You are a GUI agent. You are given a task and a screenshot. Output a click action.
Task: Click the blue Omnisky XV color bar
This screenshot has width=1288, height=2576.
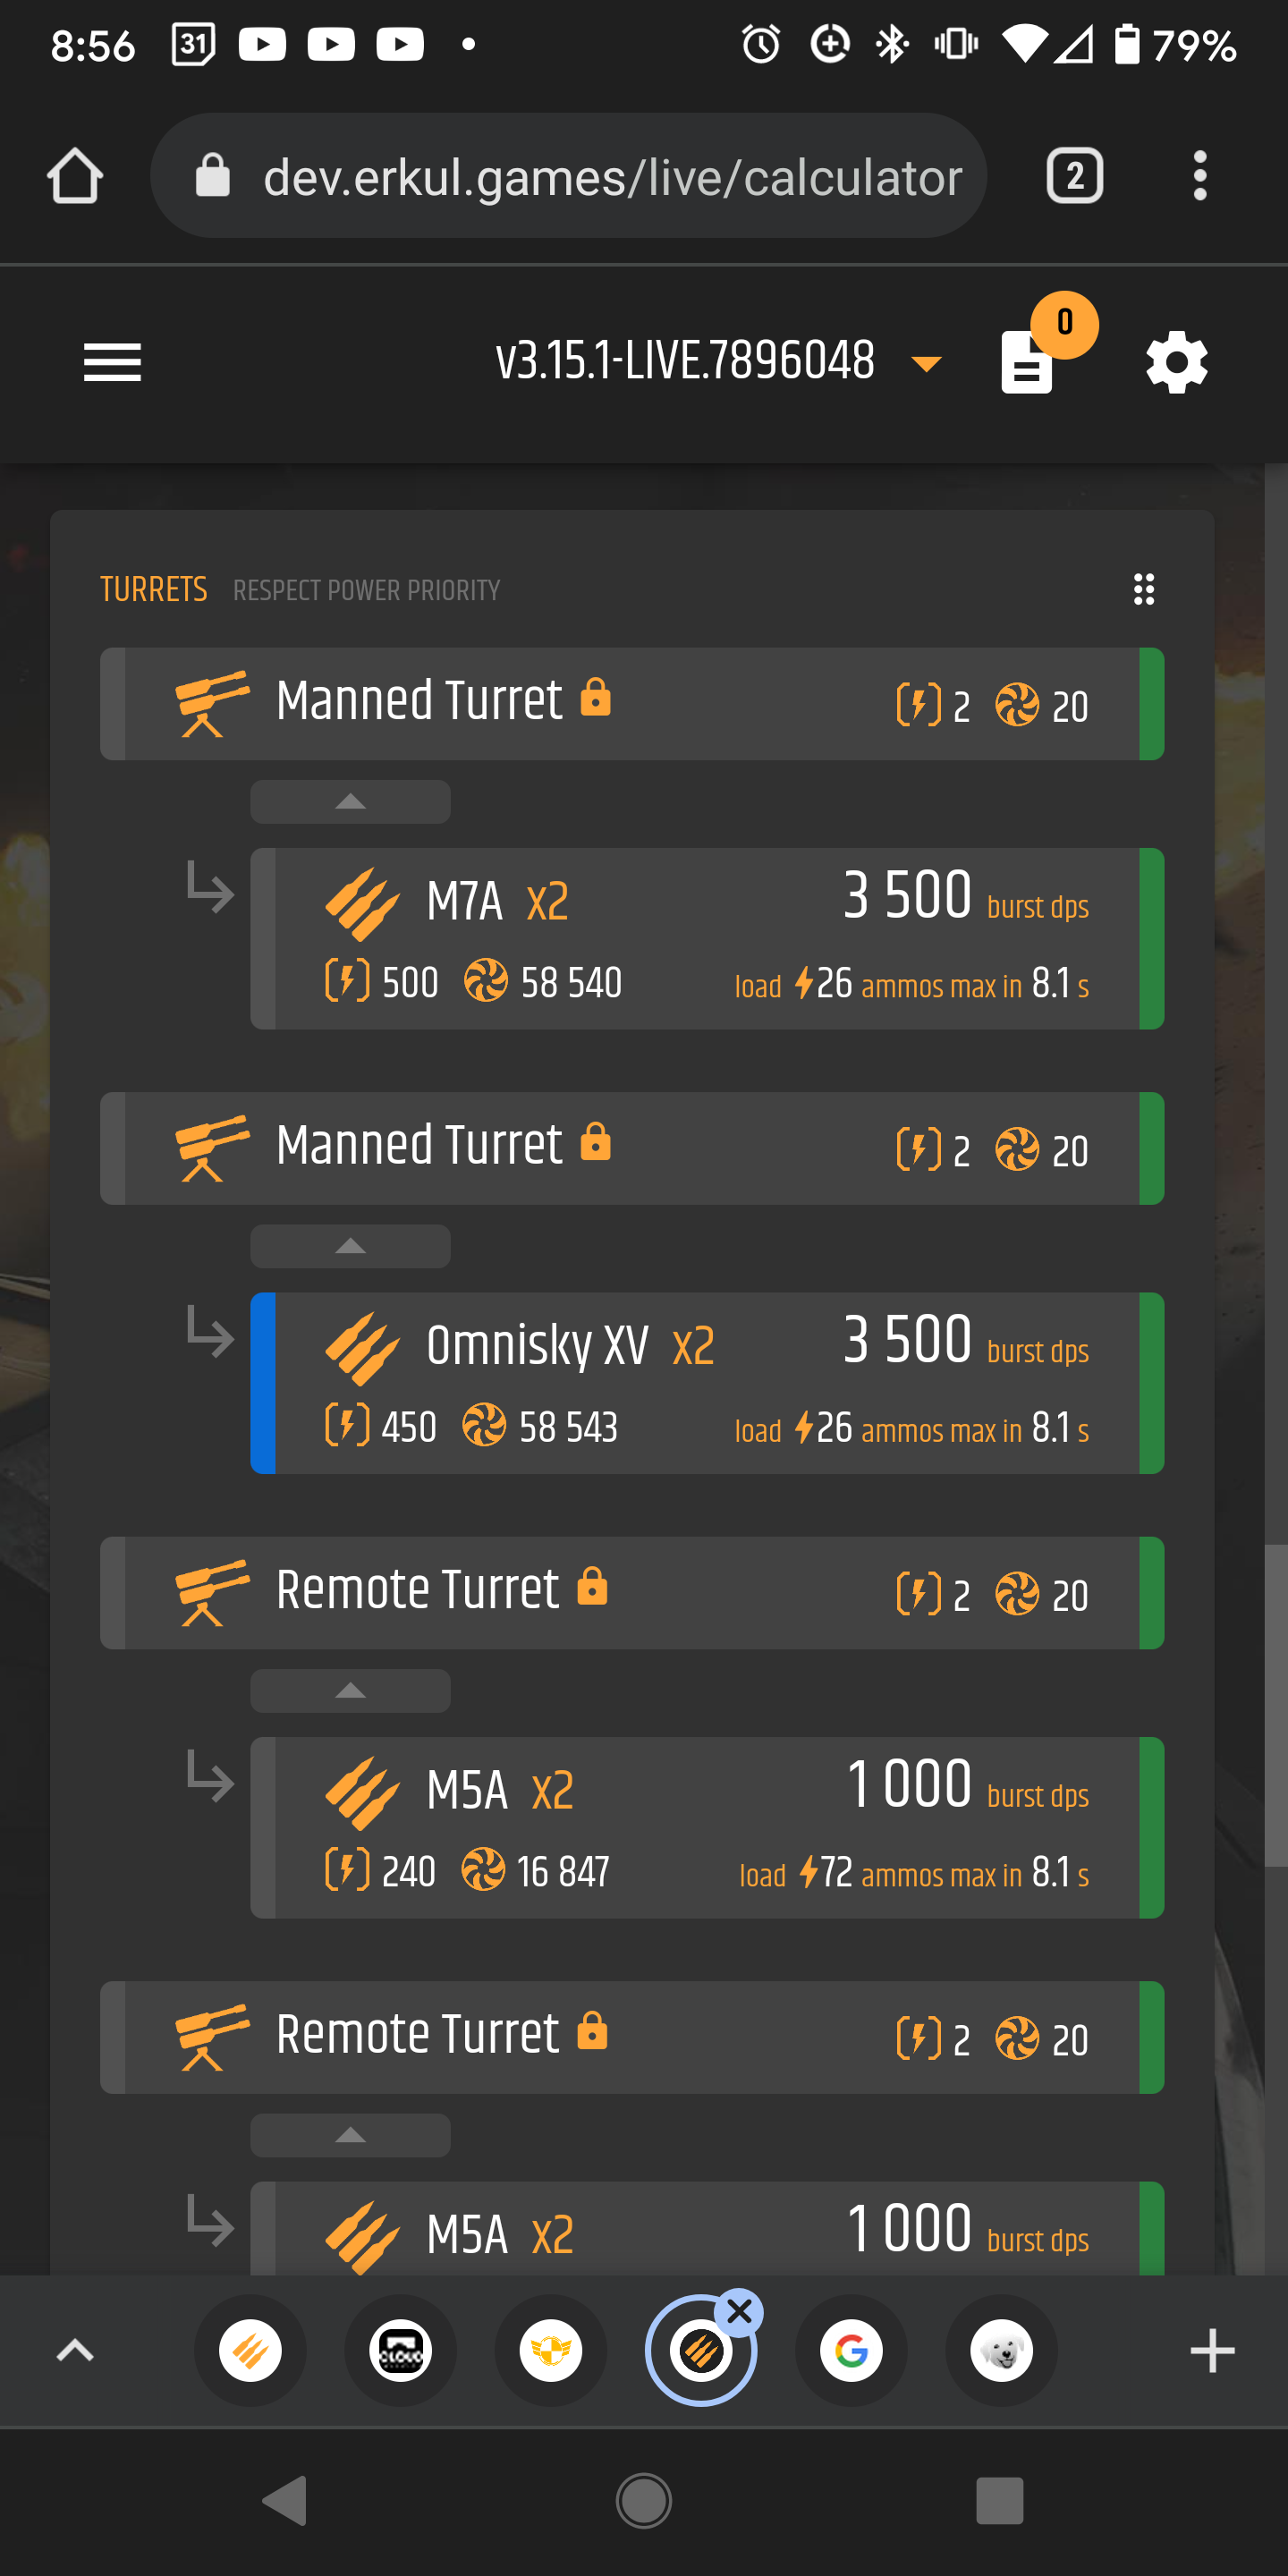click(263, 1383)
